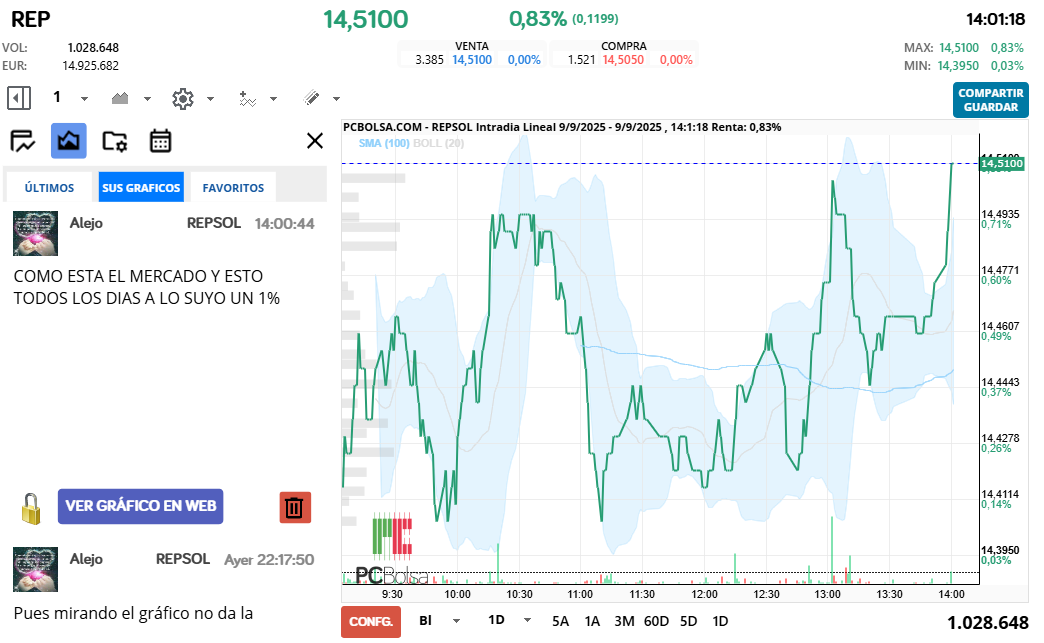Delete the chart with red trash icon
This screenshot has width=1044, height=643.
295,508
